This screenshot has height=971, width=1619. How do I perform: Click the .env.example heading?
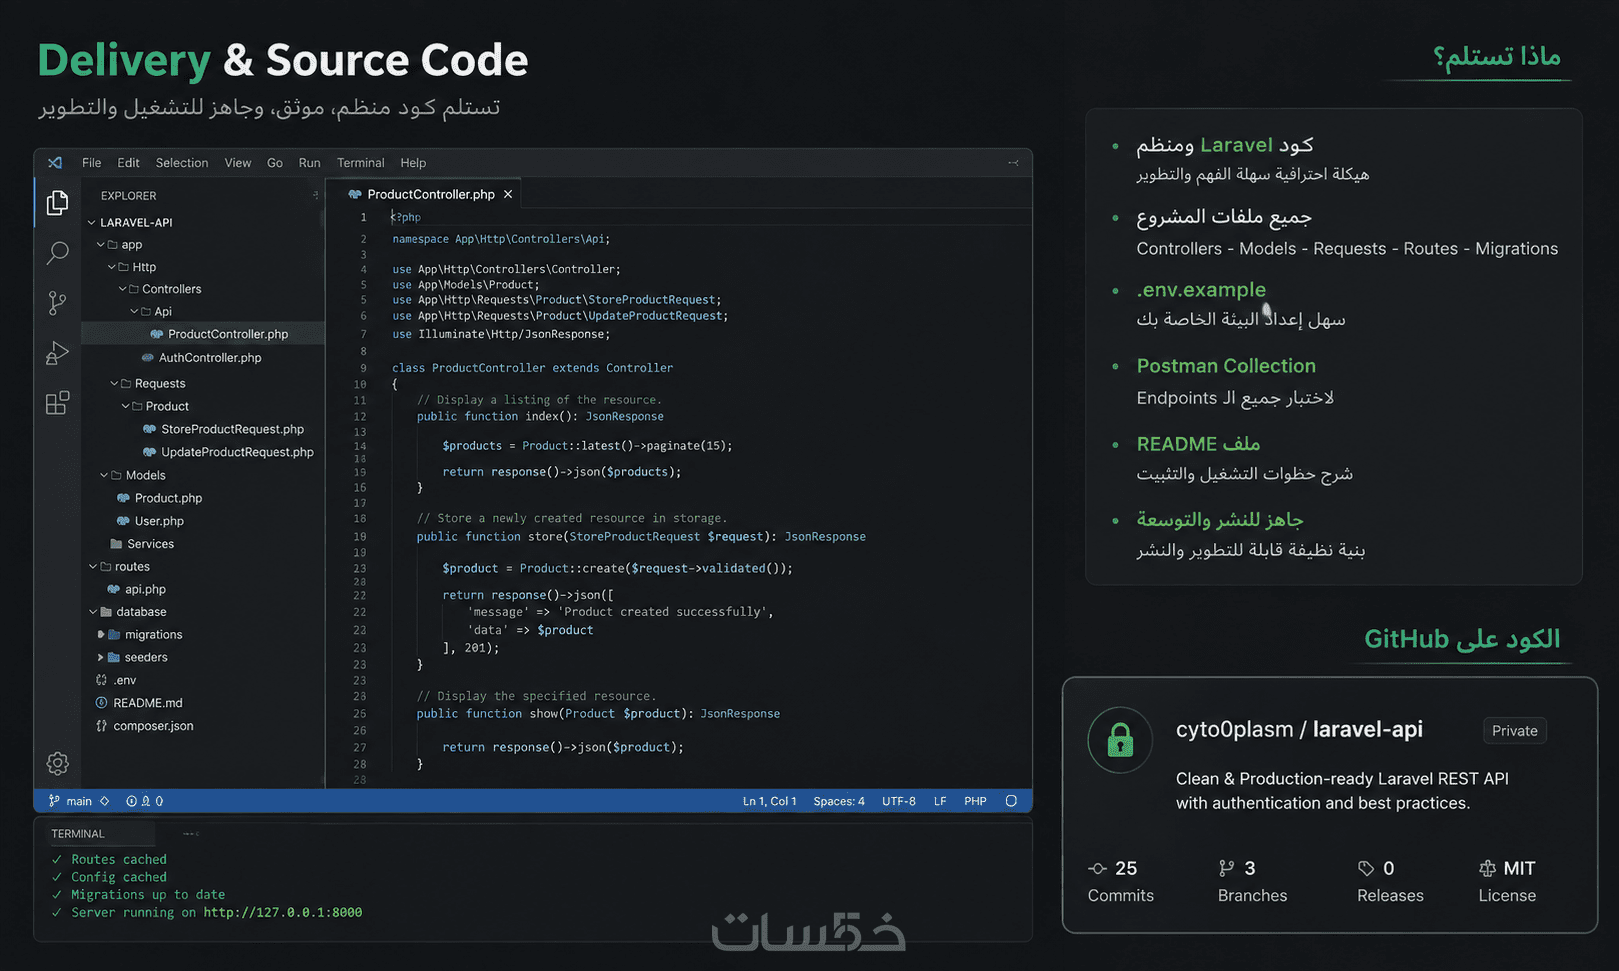(x=1201, y=290)
